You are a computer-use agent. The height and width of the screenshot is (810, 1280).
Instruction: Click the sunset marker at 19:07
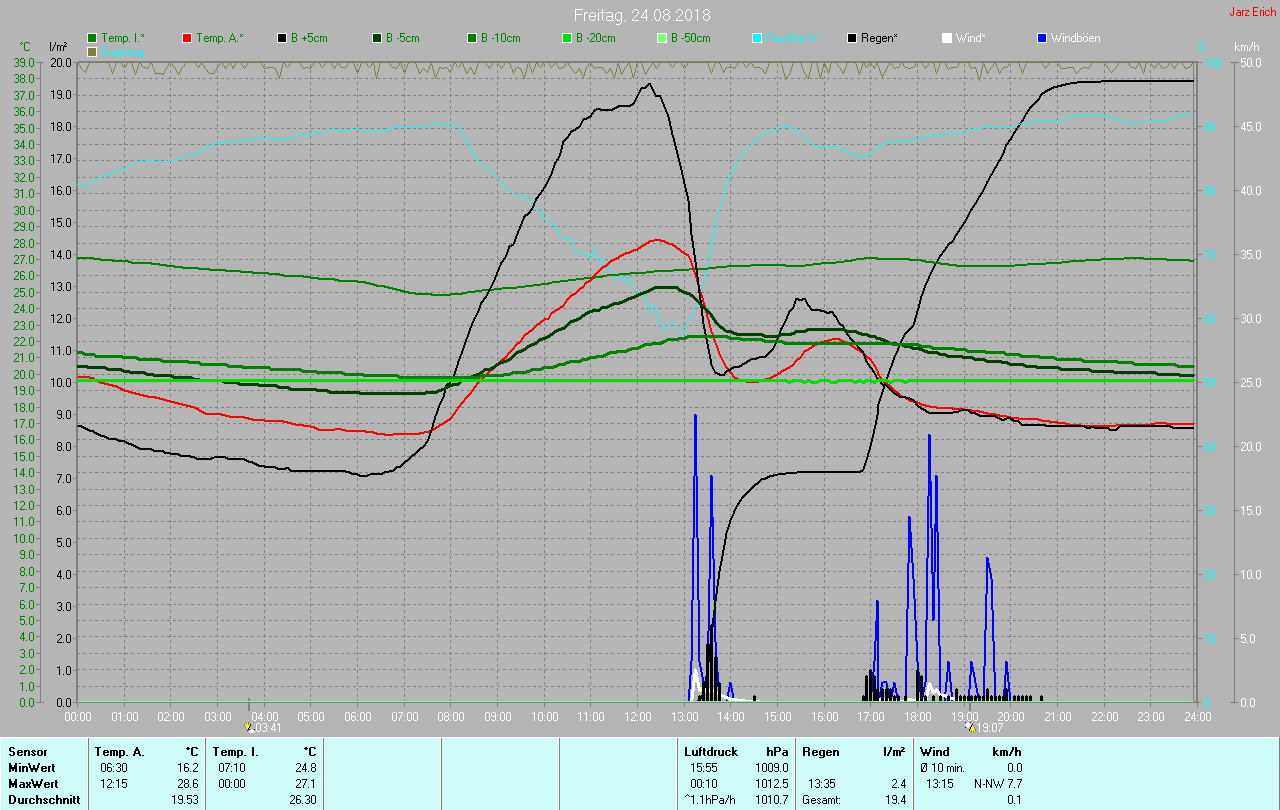(969, 727)
